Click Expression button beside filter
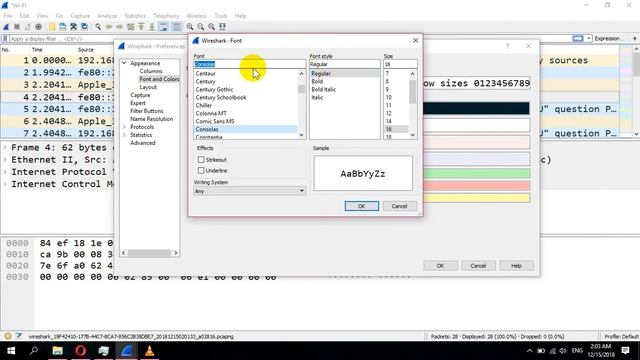 [609, 38]
